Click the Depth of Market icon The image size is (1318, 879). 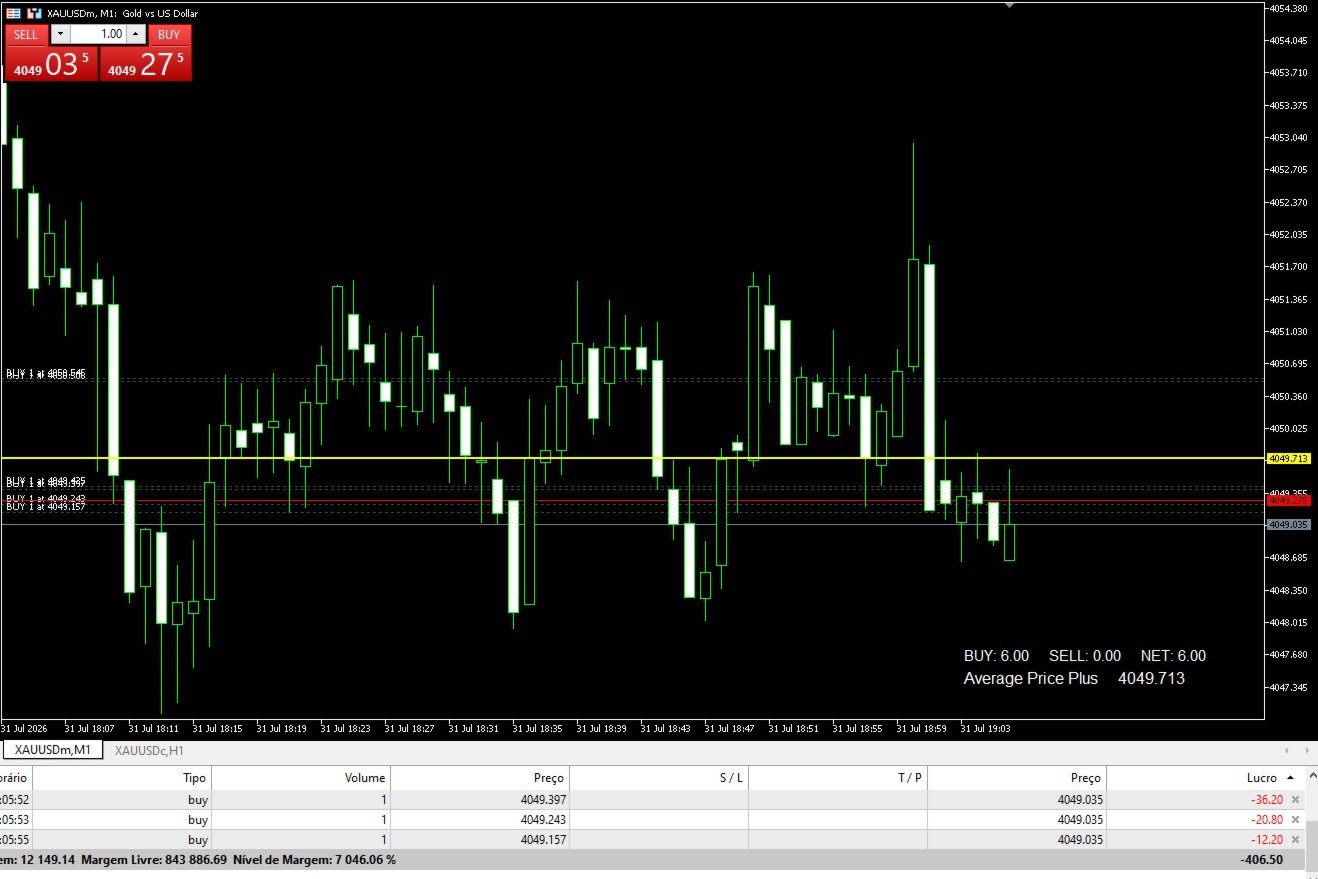coord(13,13)
